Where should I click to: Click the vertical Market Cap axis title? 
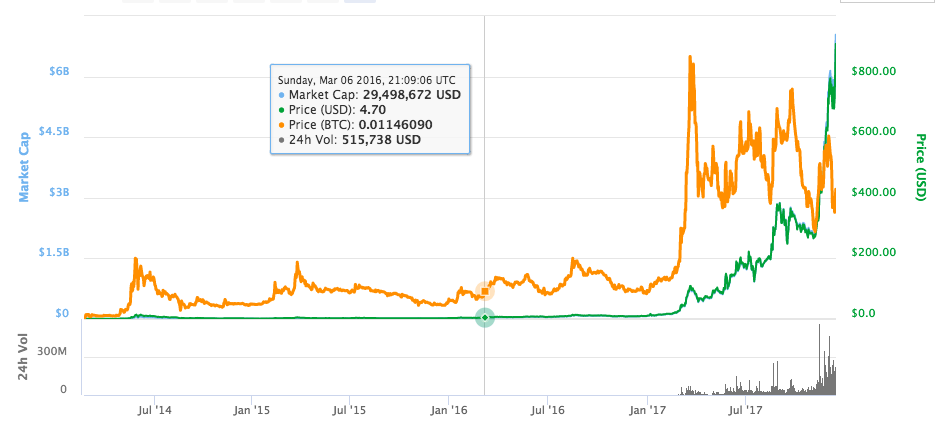pos(24,168)
